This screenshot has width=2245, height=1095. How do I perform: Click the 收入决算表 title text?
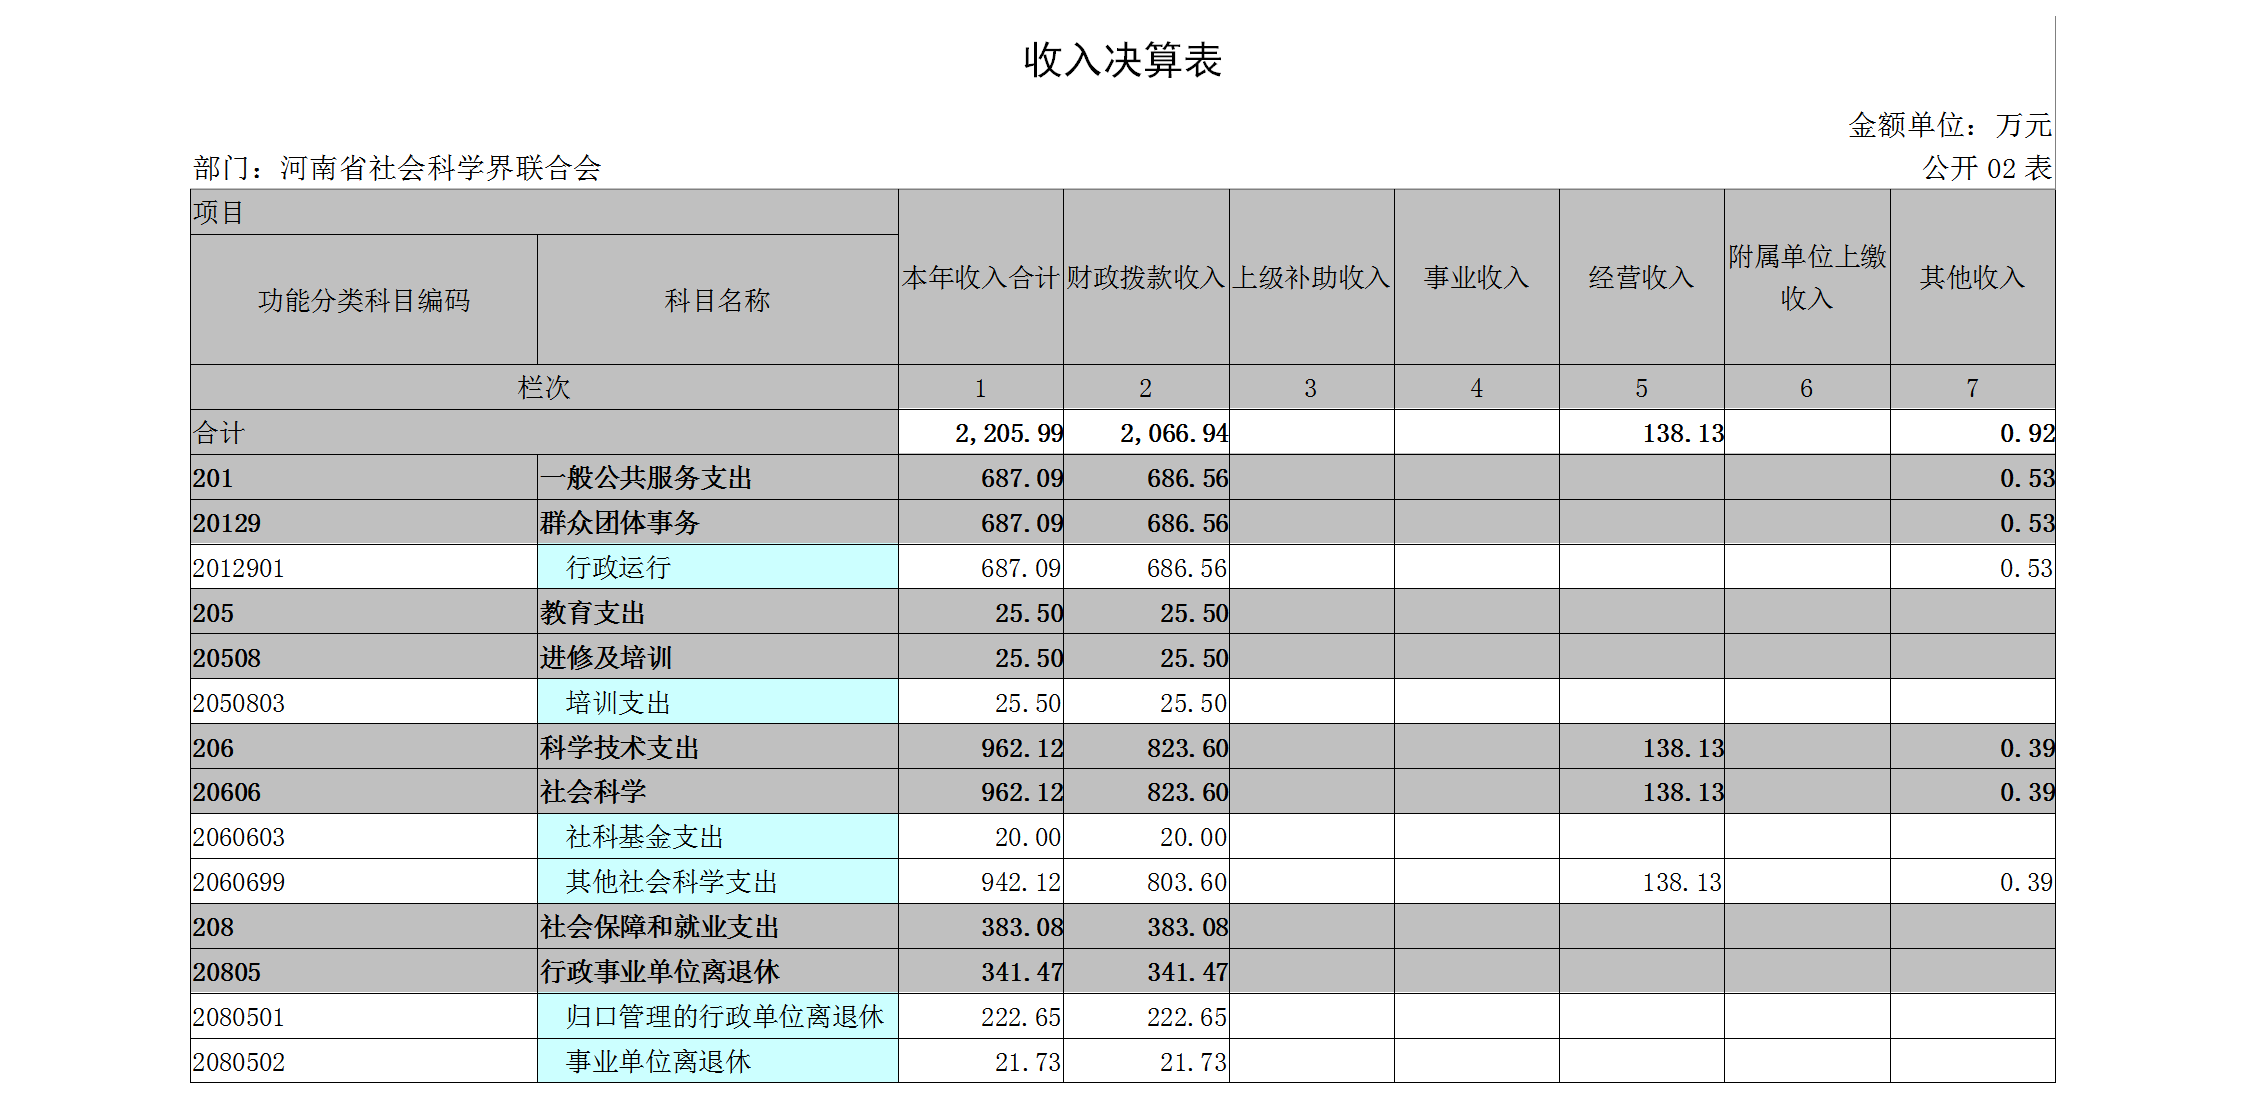pos(1122,60)
